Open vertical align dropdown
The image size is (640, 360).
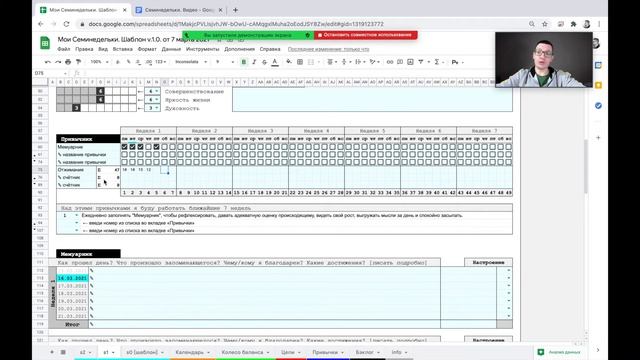345,62
